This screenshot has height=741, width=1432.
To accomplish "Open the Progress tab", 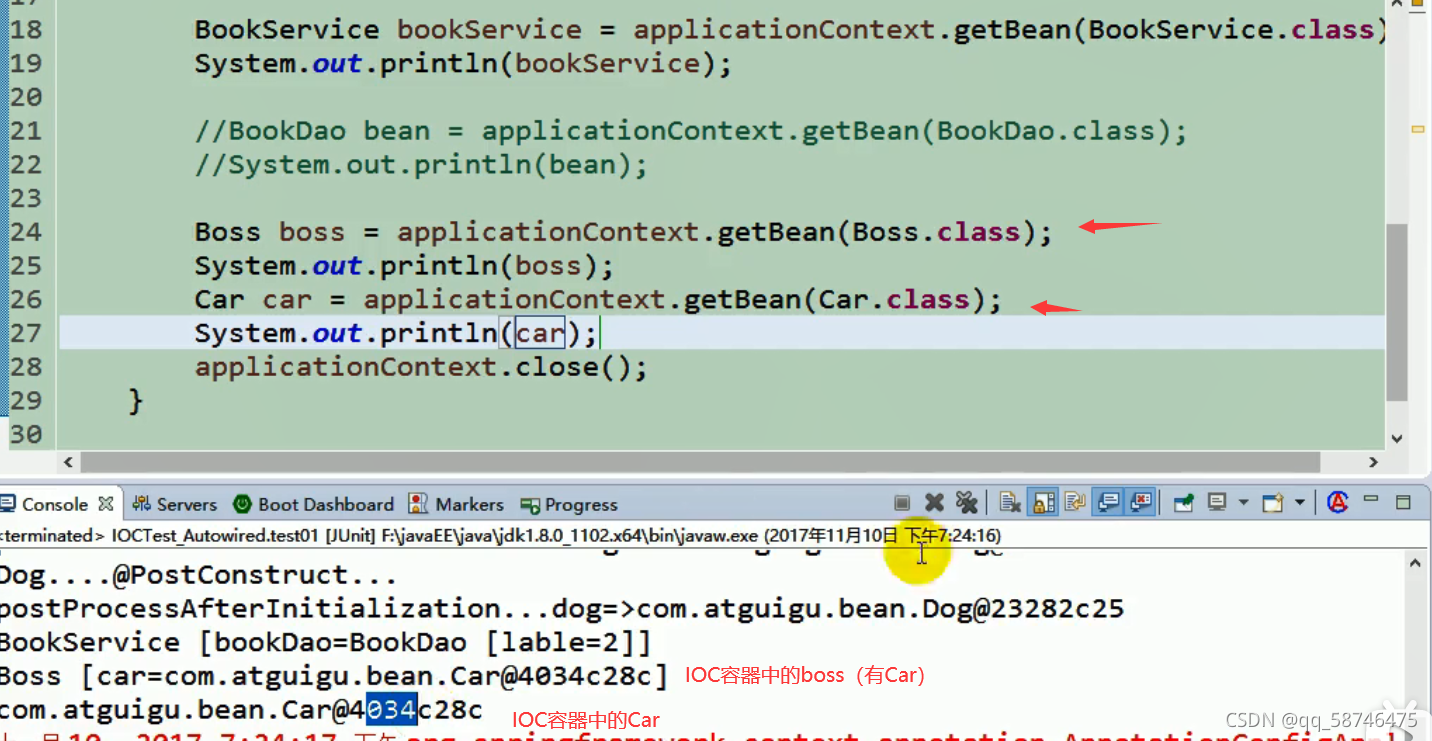I will coord(569,505).
